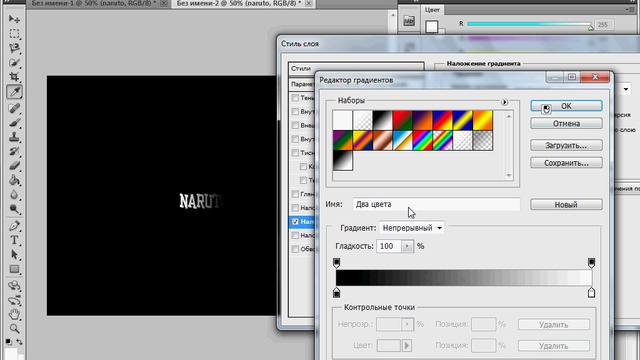640x360 pixels.
Task: Open the Цвет panel options menu
Action: (x=629, y=10)
